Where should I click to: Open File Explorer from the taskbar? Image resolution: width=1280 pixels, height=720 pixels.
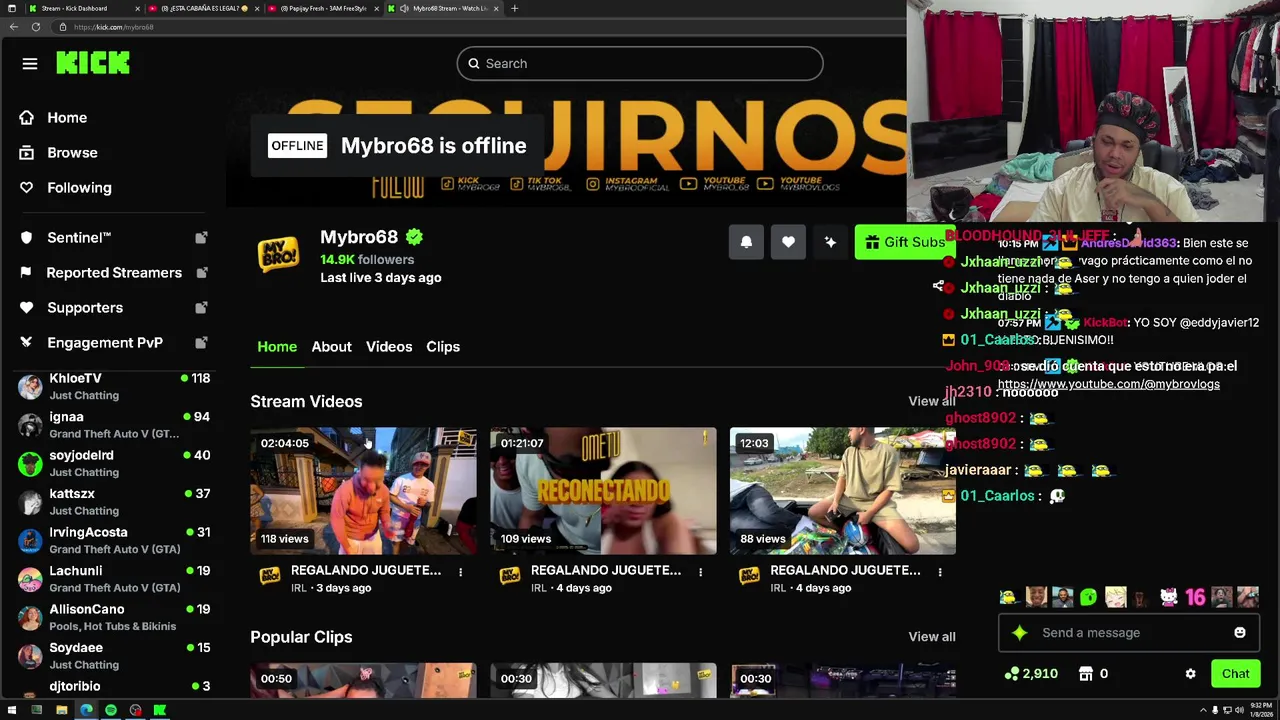tap(61, 711)
